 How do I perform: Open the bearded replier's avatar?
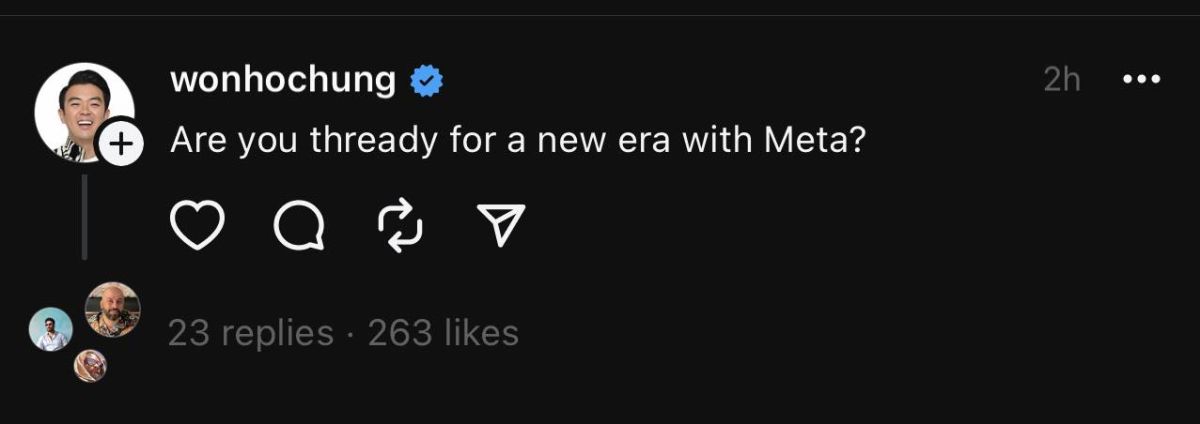coord(112,310)
